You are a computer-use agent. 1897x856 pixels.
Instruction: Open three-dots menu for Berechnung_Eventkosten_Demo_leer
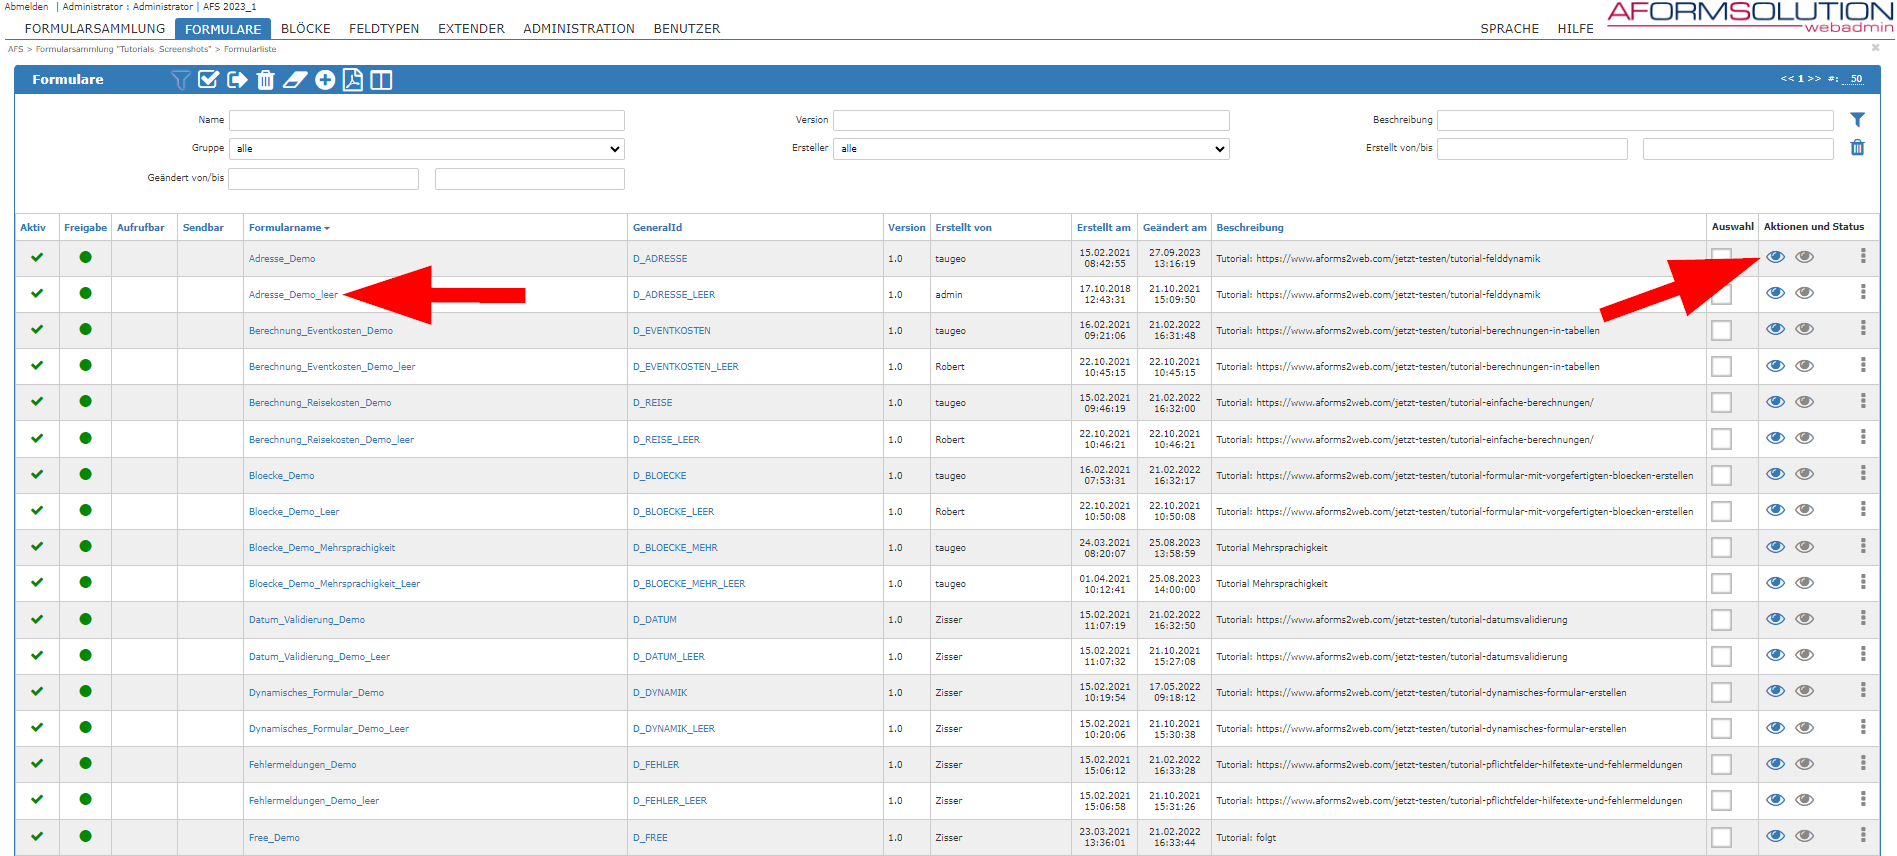click(1863, 365)
